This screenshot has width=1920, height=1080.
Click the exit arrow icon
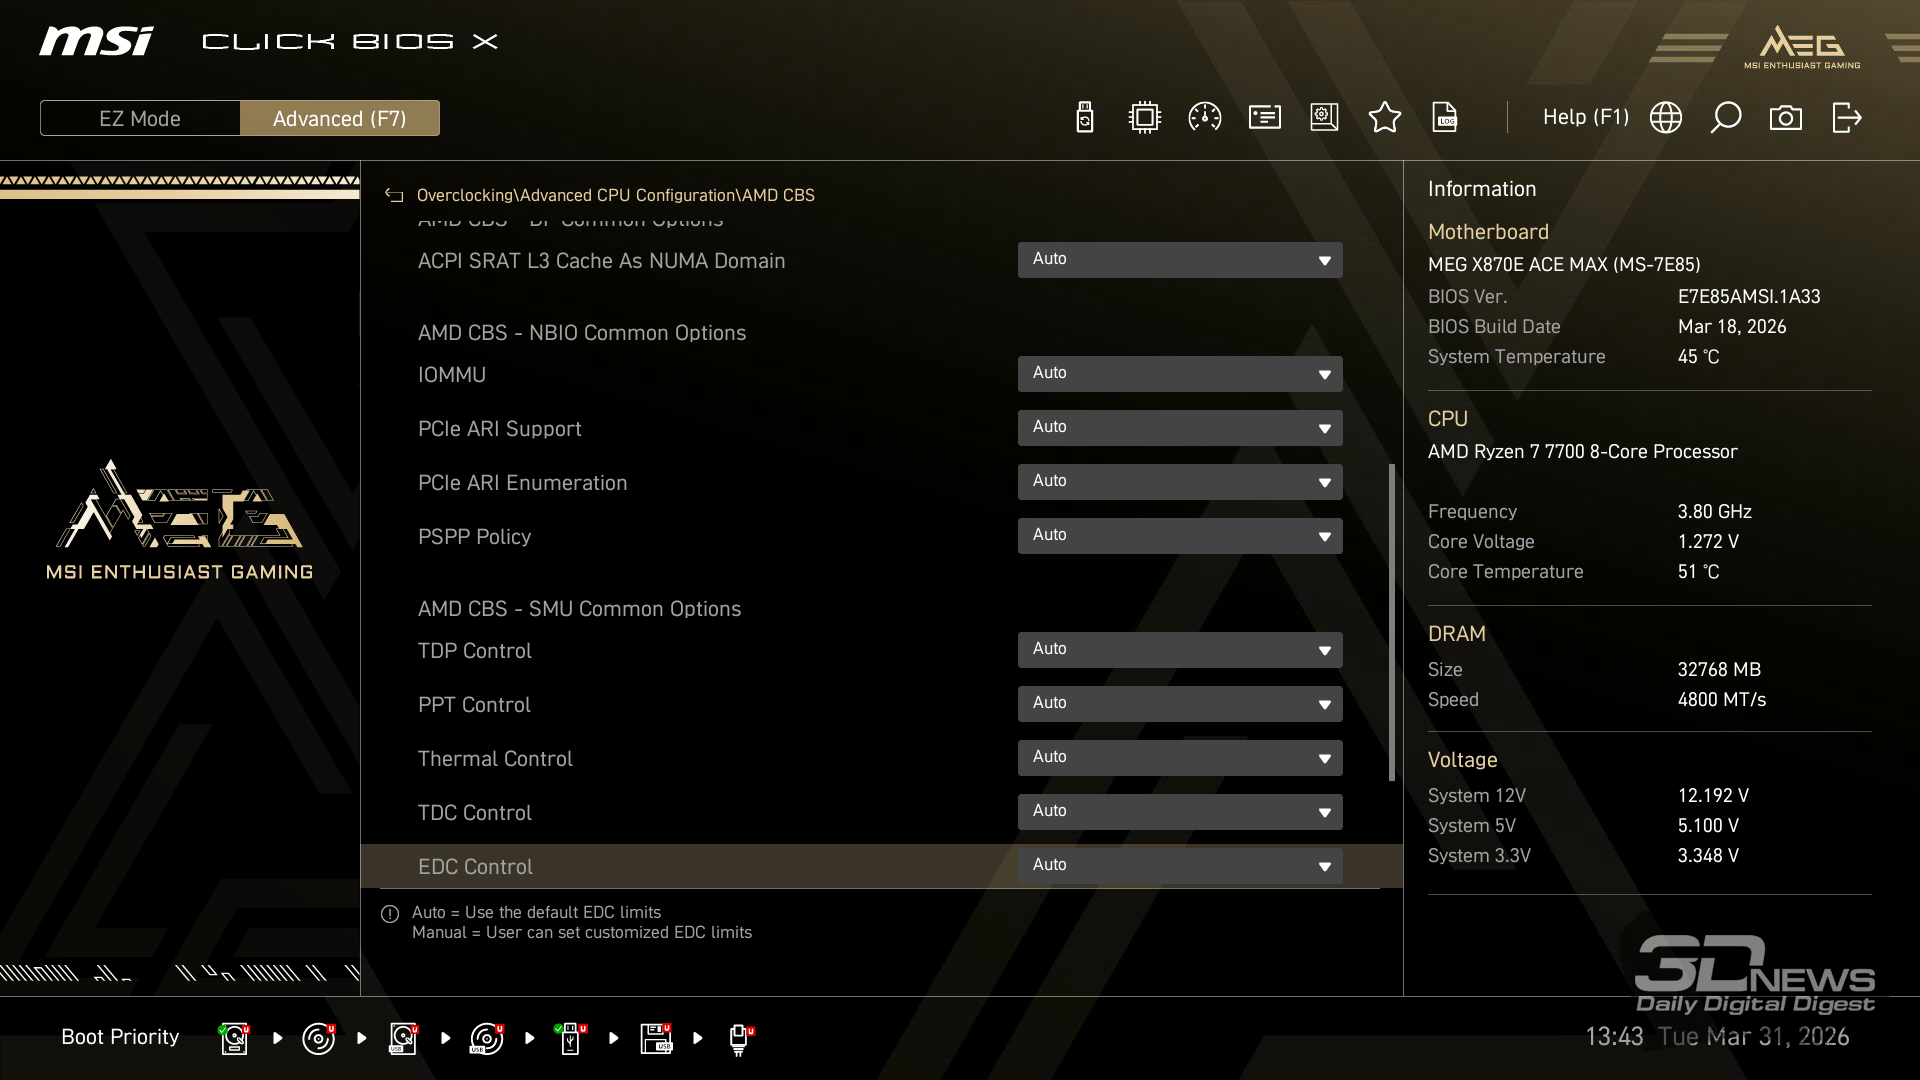coord(1846,118)
